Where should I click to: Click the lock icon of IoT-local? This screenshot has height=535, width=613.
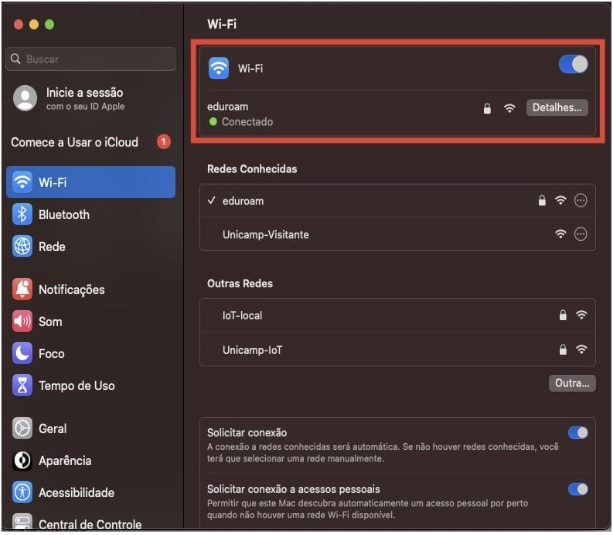[563, 315]
